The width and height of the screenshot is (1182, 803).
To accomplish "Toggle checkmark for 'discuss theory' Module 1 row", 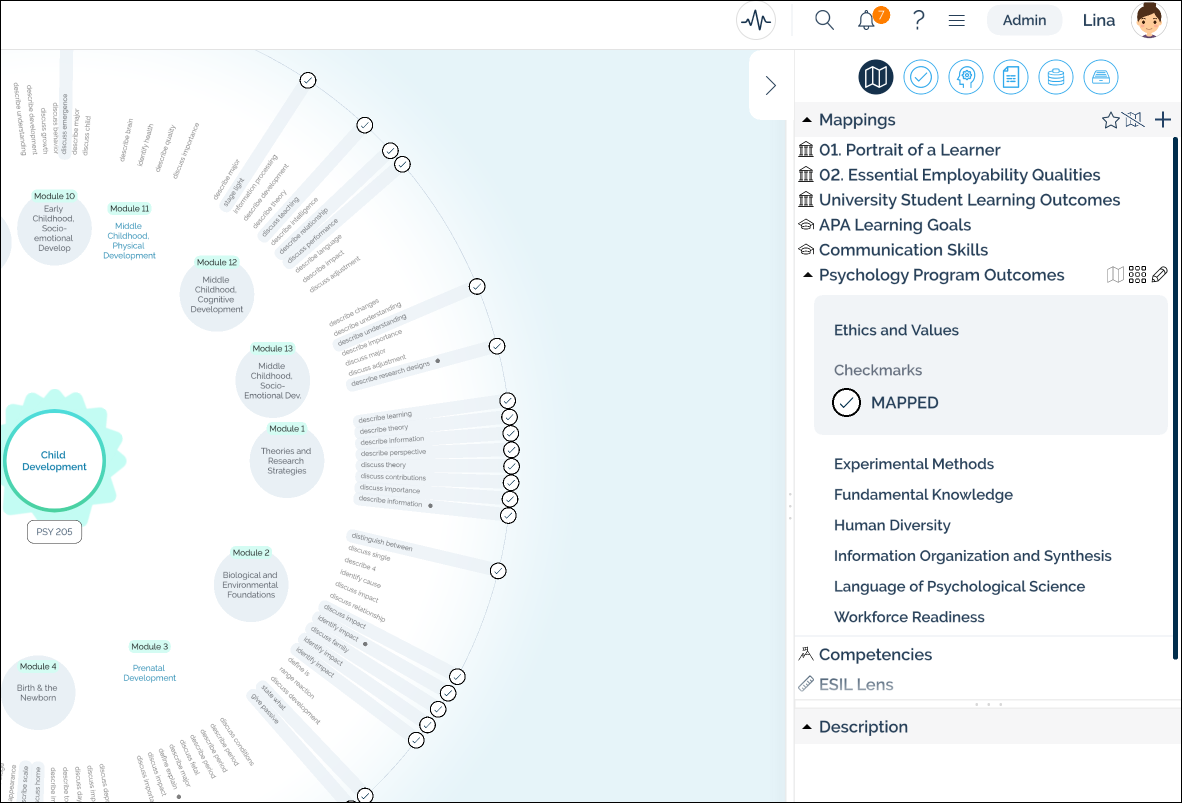I will coord(511,466).
